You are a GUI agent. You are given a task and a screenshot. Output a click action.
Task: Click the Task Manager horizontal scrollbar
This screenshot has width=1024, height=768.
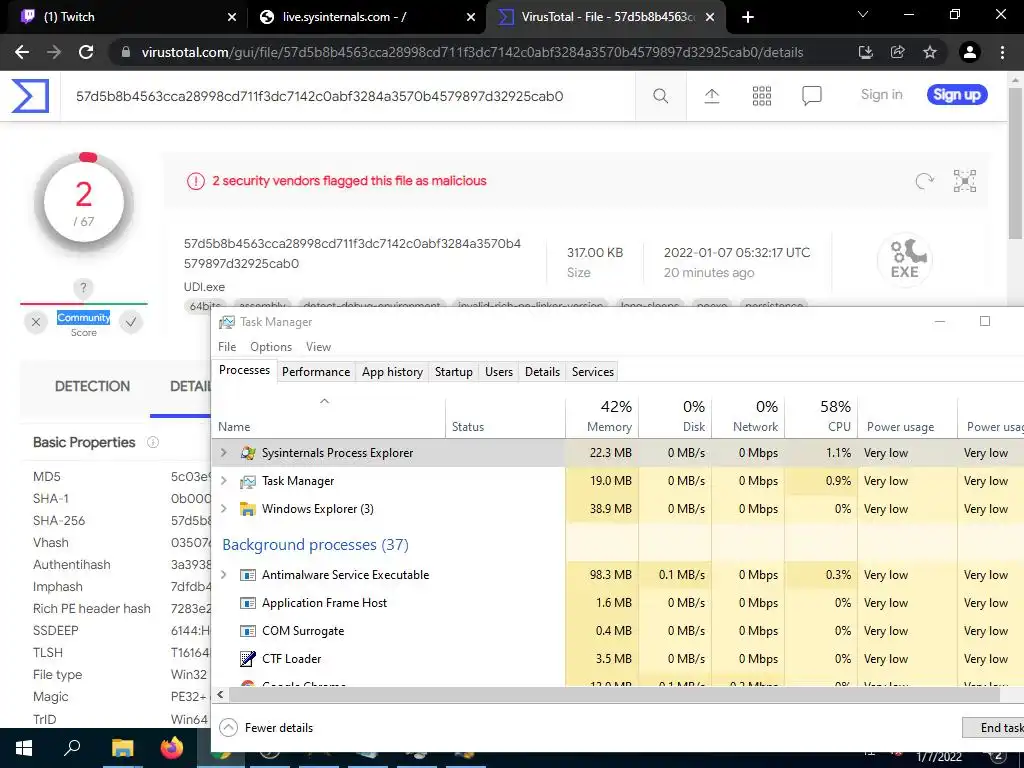click(614, 695)
